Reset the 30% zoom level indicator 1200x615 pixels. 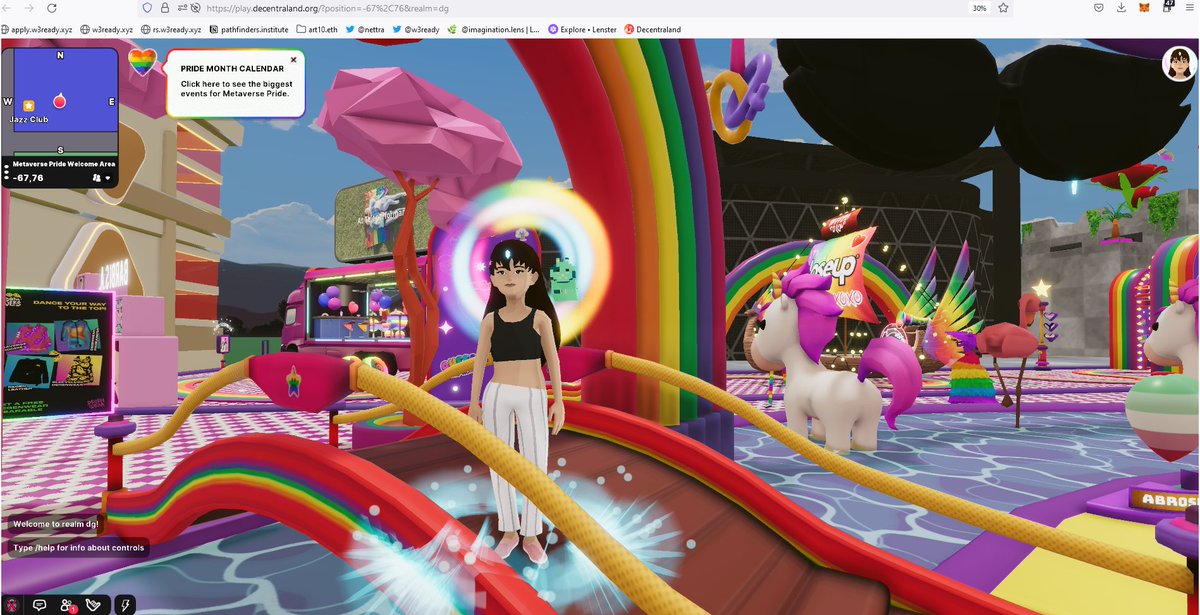click(979, 7)
